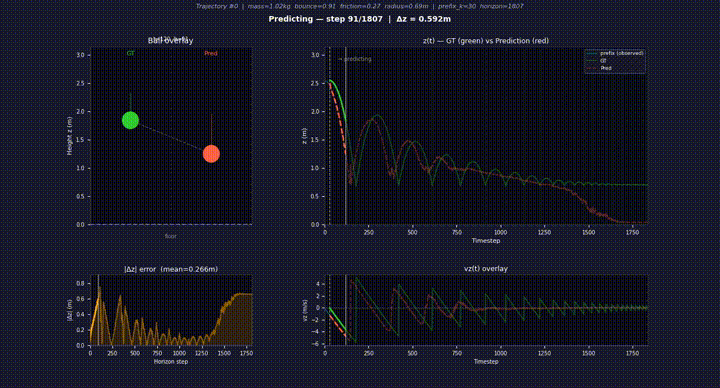
Task: Click the 'floor' label under ball overlay
Action: pyautogui.click(x=170, y=236)
